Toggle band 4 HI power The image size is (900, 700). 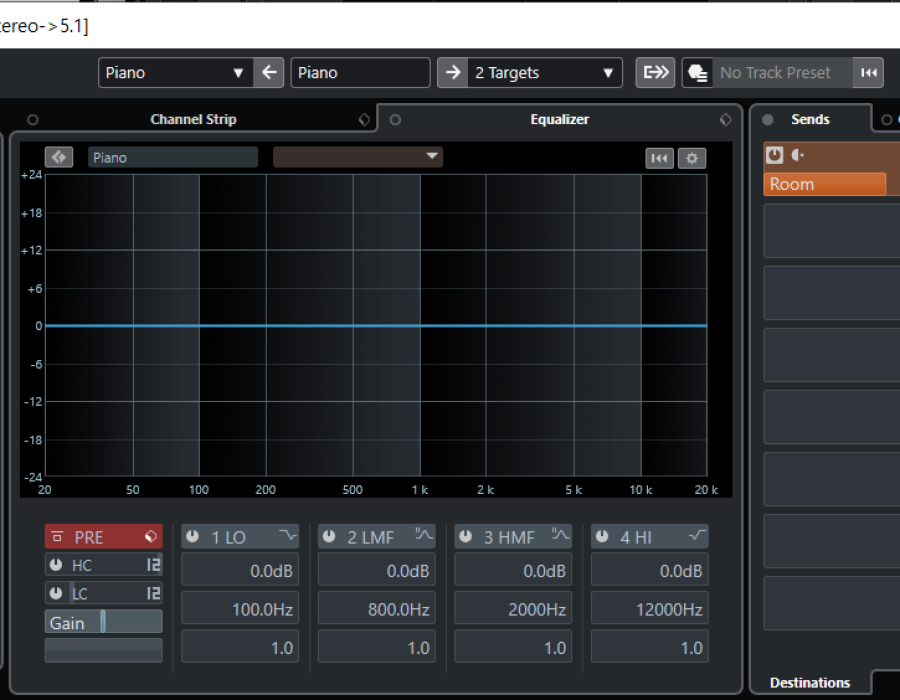pos(602,536)
